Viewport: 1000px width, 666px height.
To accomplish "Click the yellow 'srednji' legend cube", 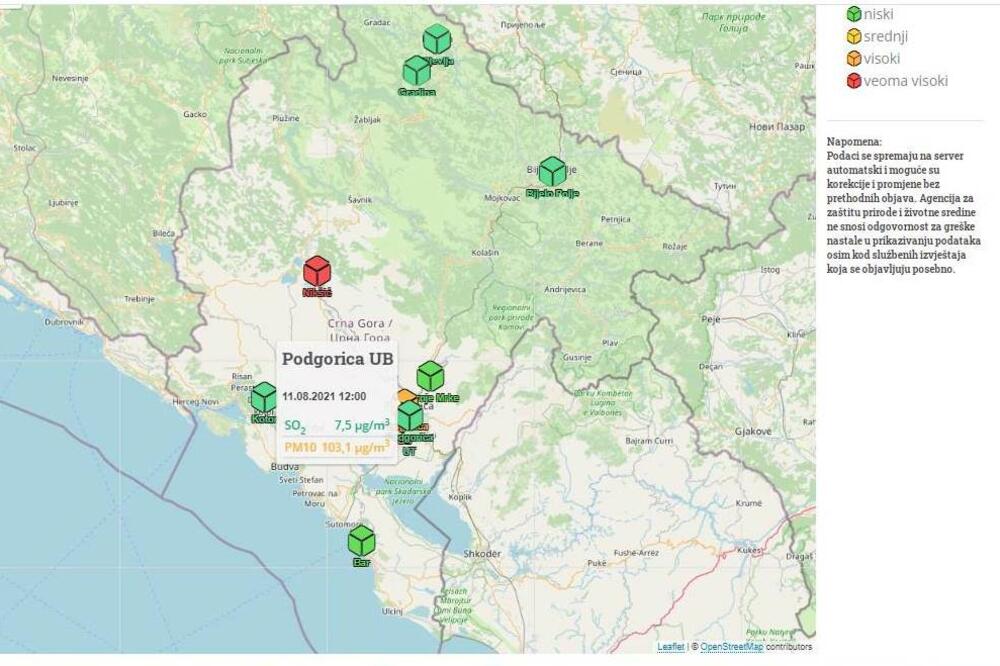I will tap(854, 37).
